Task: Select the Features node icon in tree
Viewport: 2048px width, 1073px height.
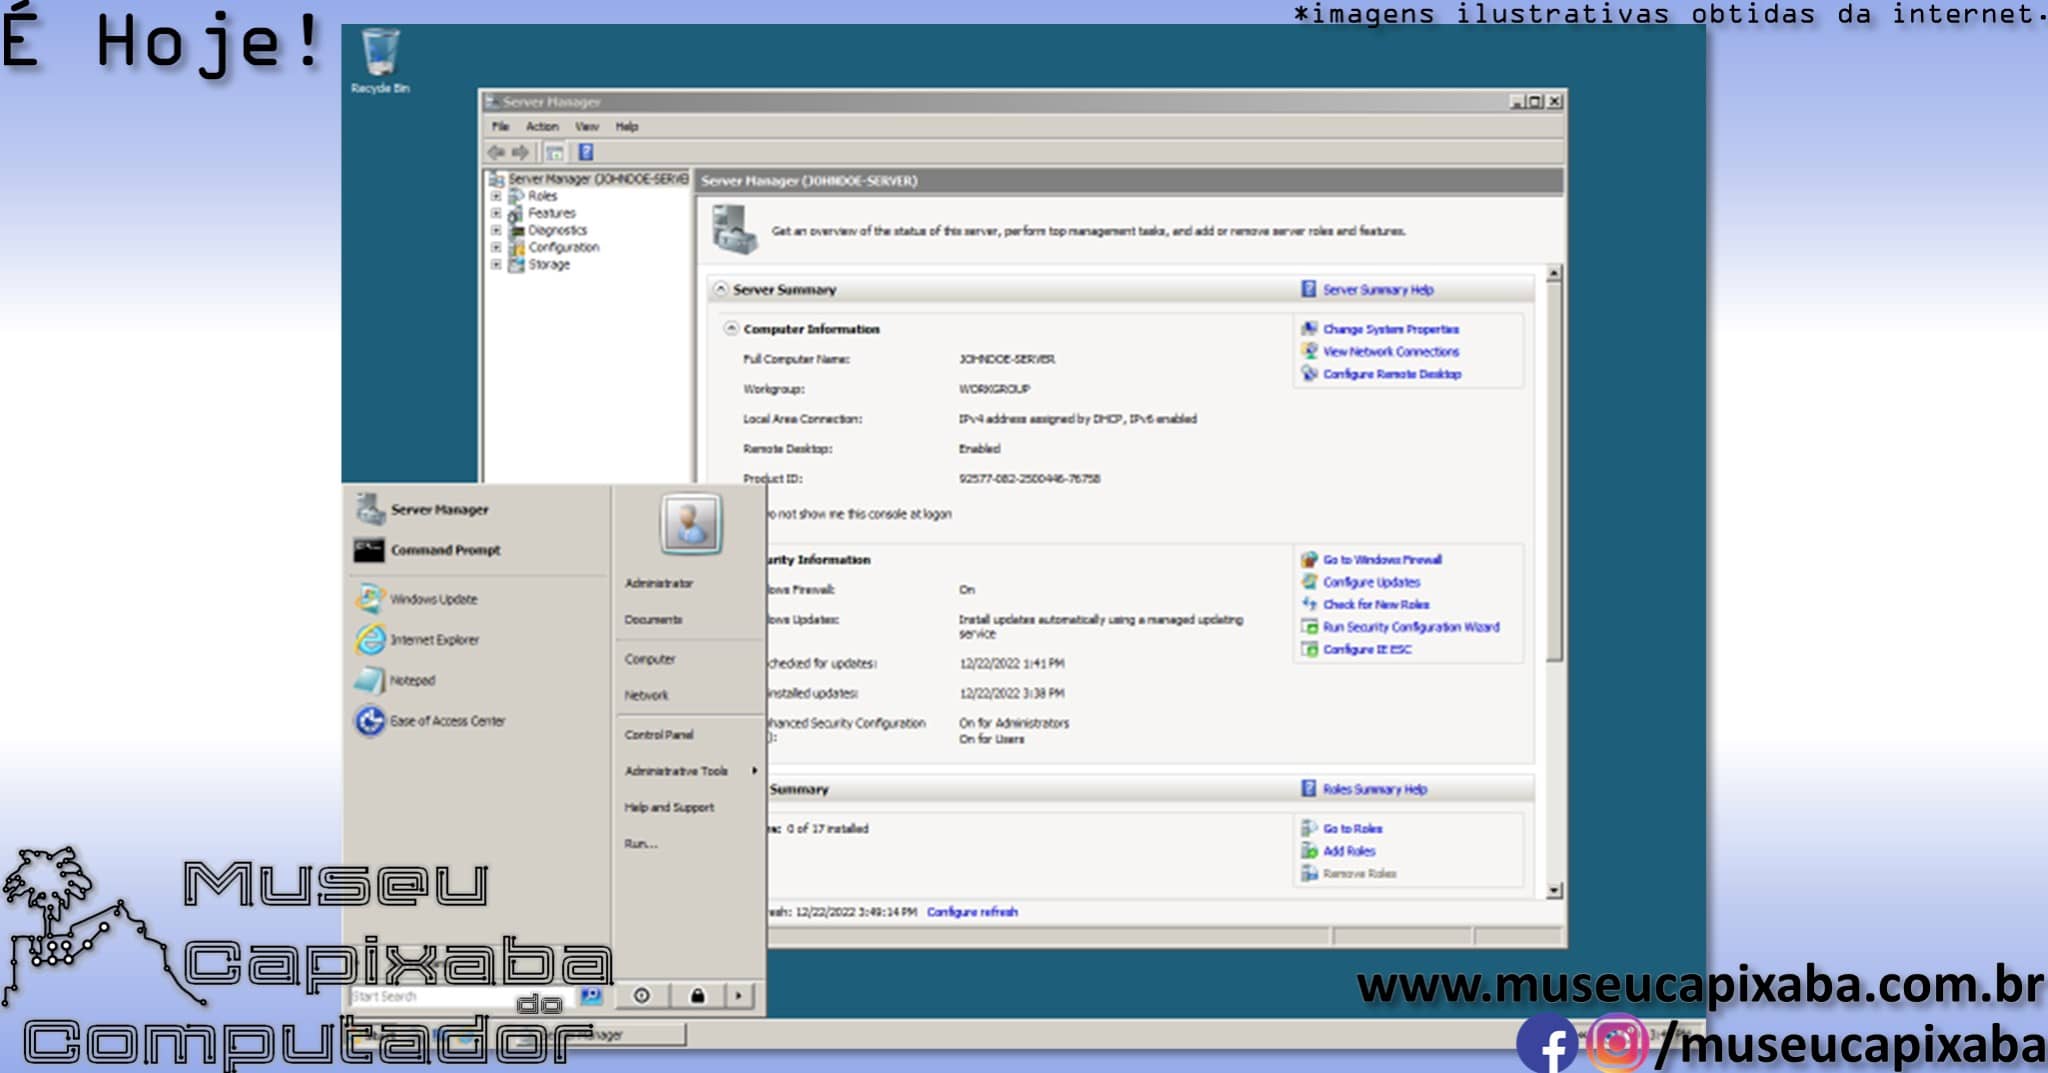Action: tap(516, 213)
